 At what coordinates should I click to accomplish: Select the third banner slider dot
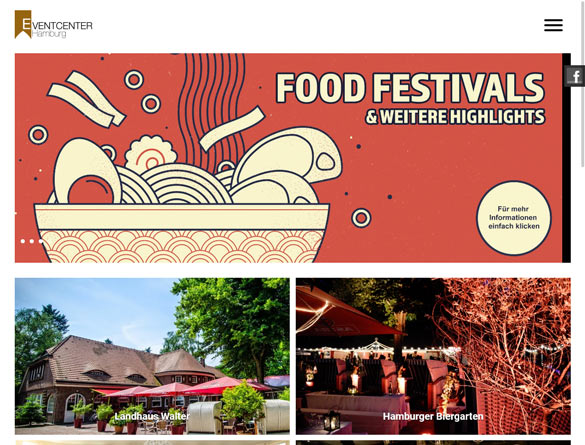[x=41, y=241]
